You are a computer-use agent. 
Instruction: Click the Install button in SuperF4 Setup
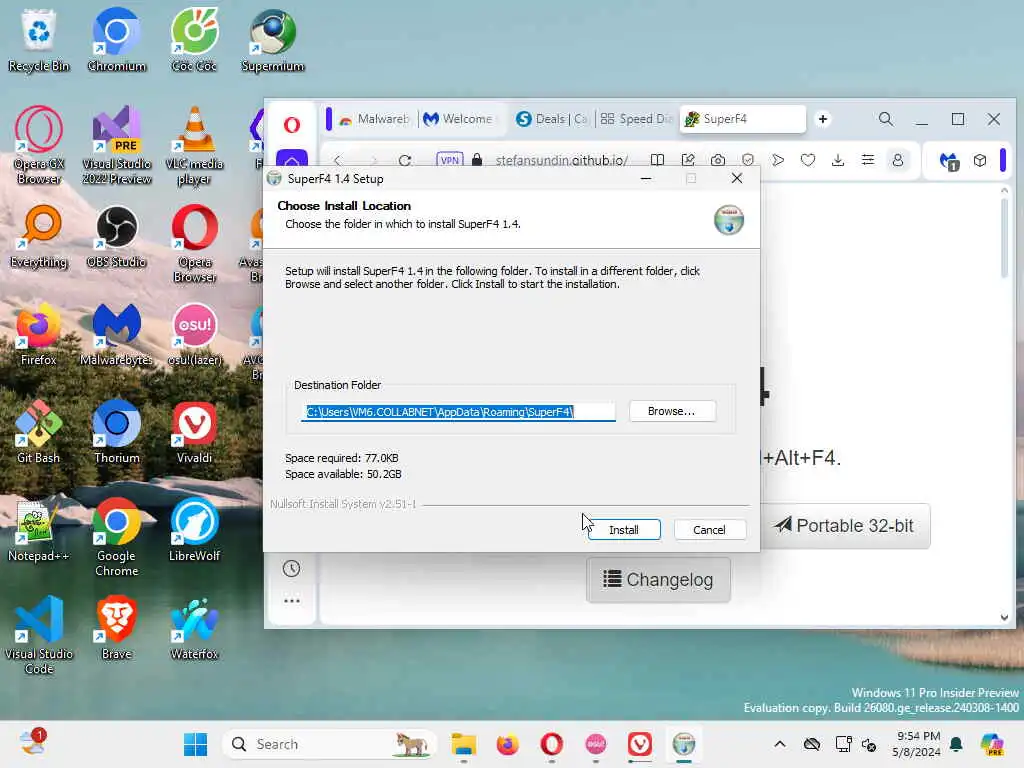[624, 530]
